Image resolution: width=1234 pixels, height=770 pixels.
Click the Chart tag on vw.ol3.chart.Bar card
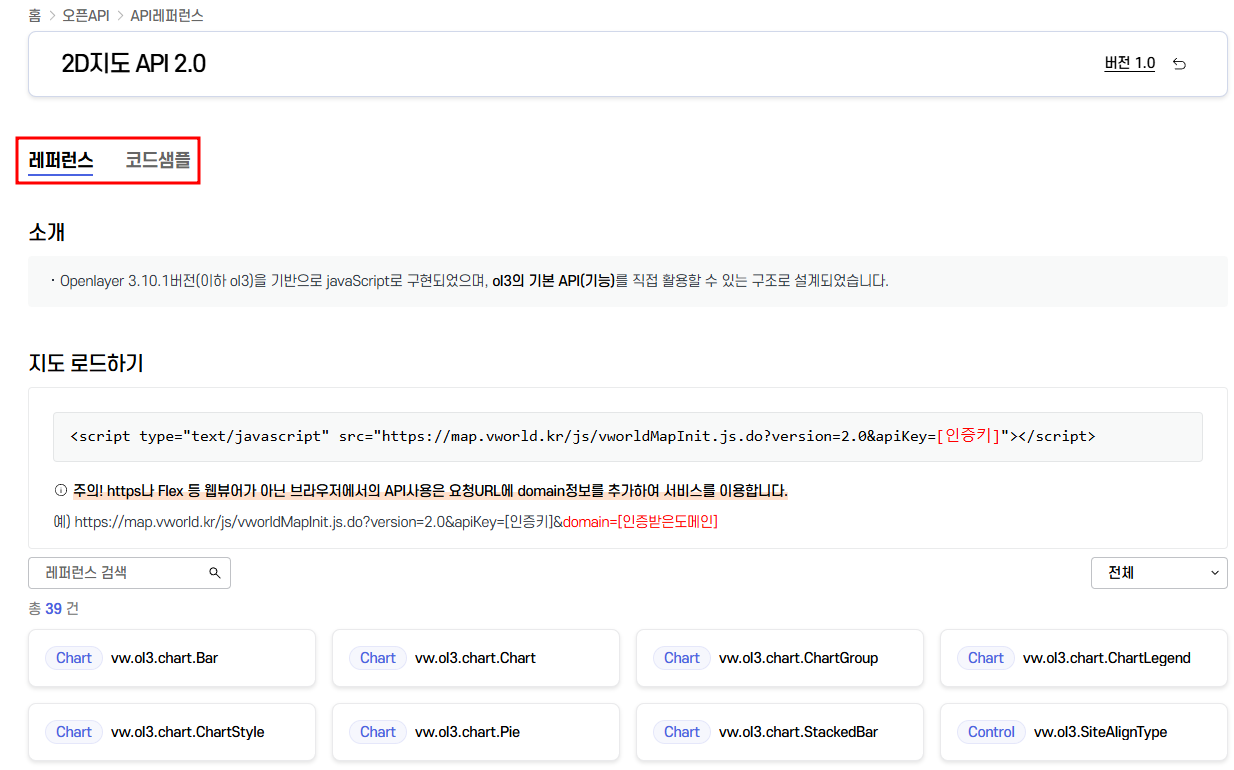[74, 658]
